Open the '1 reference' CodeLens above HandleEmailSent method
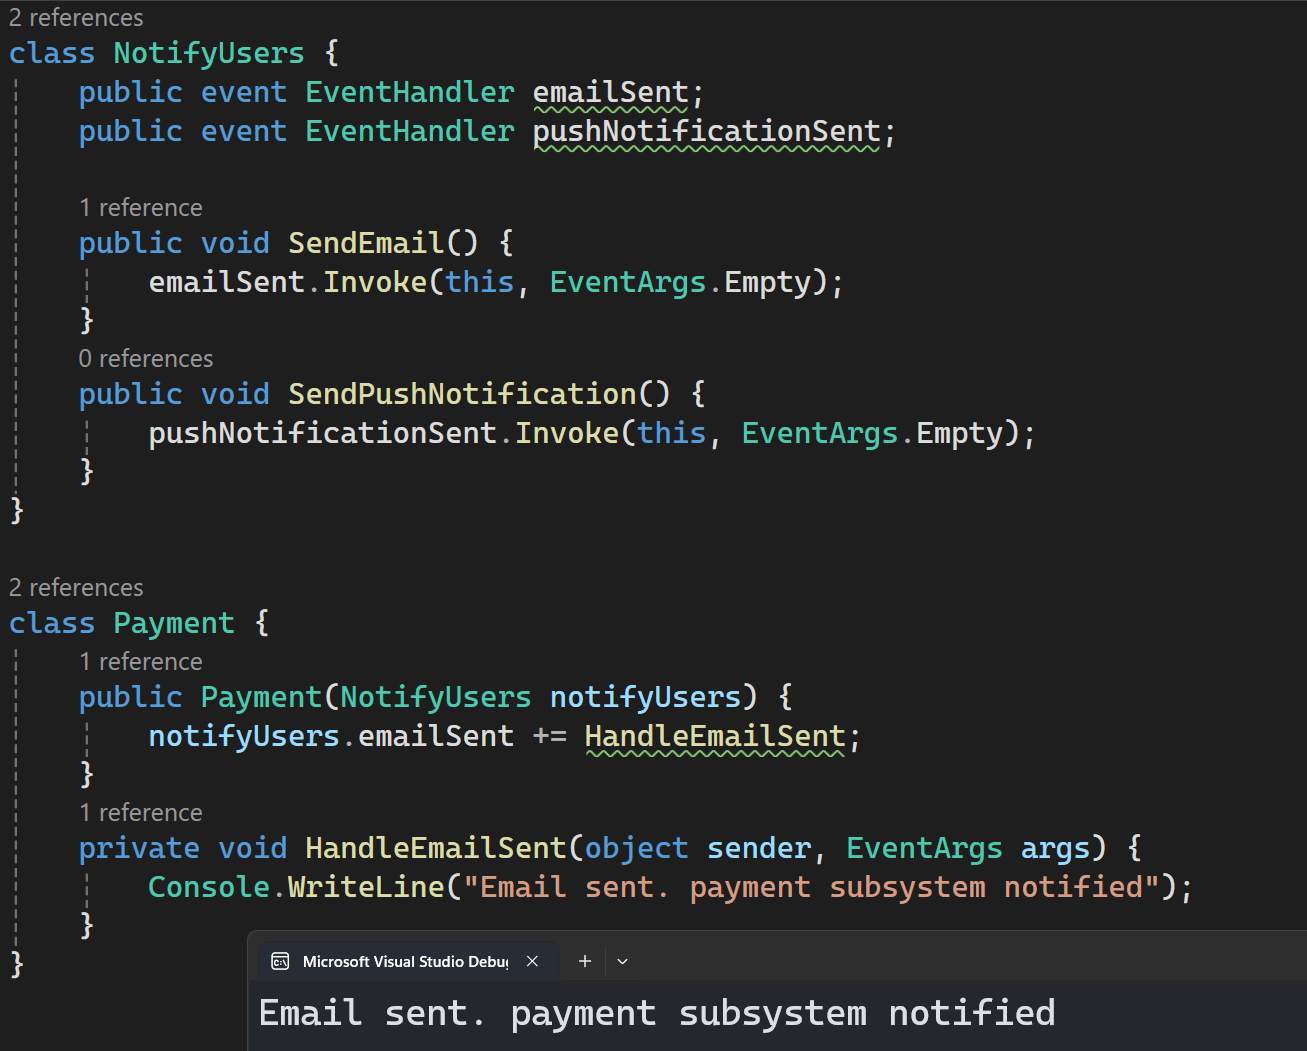Screen dimensions: 1307x1051 141,812
